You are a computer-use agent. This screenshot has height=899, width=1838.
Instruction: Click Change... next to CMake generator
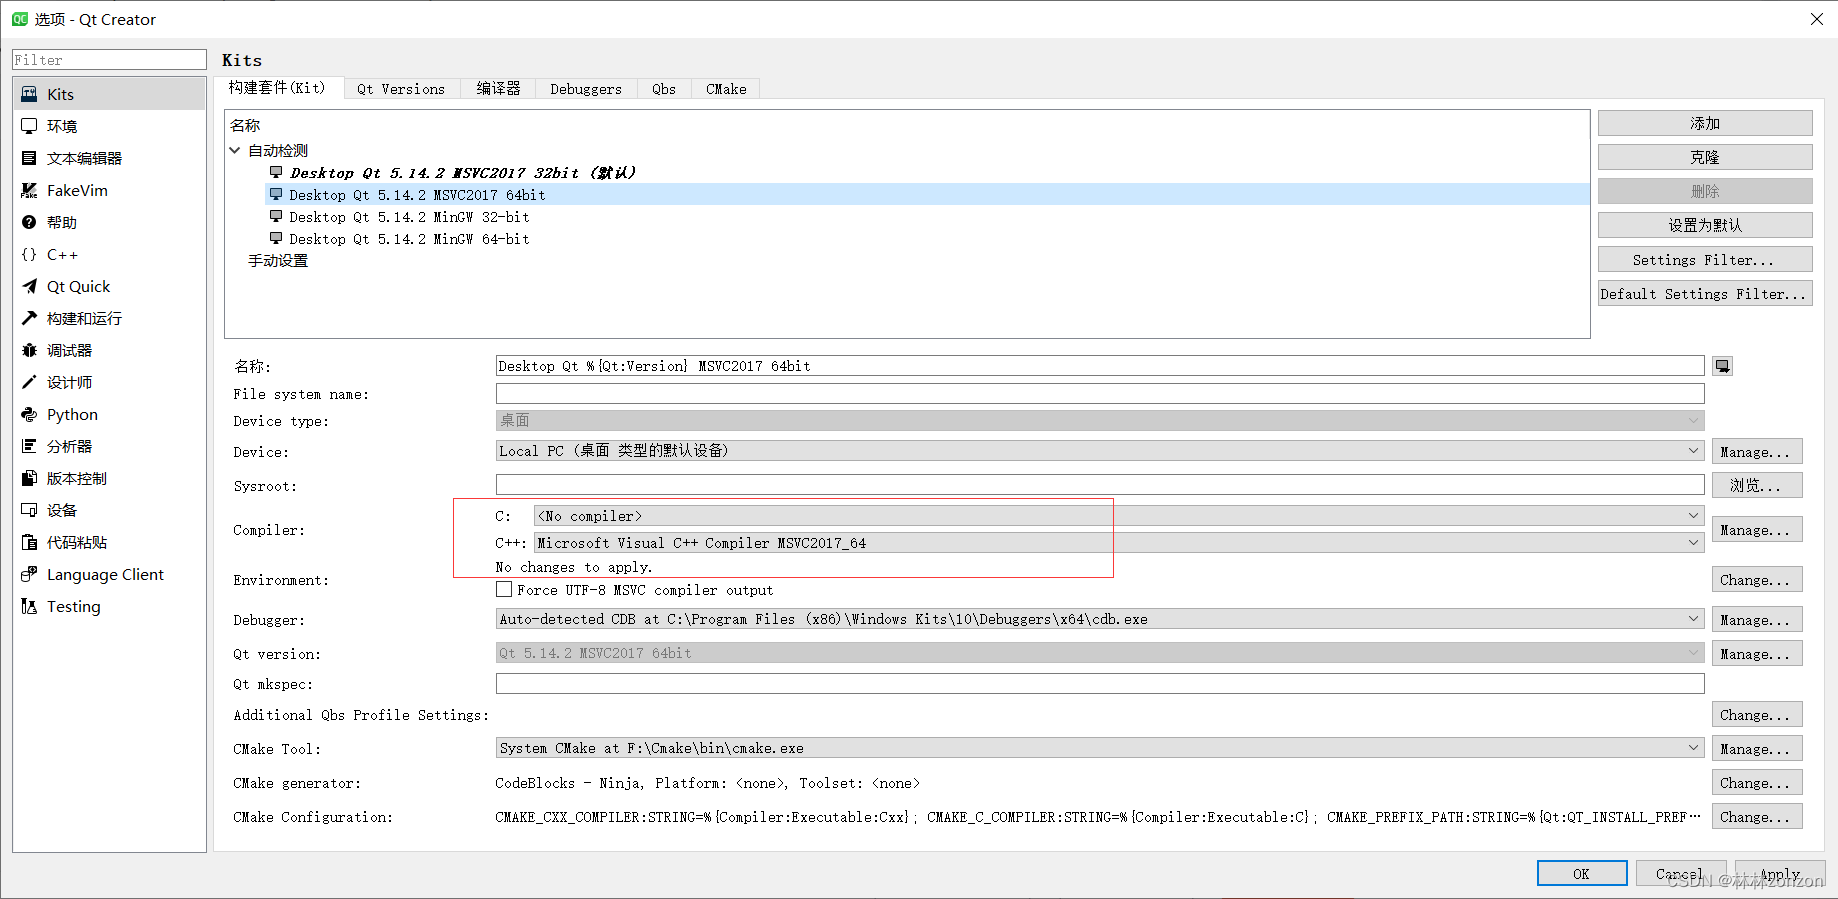[1757, 783]
